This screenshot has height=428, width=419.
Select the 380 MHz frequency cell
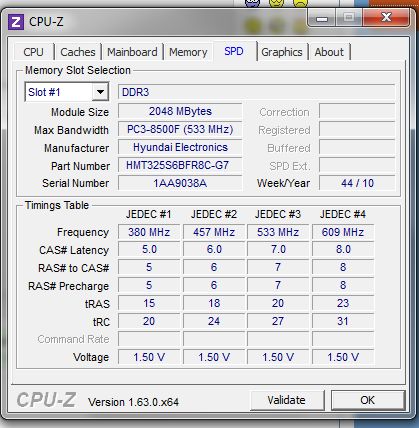click(149, 232)
